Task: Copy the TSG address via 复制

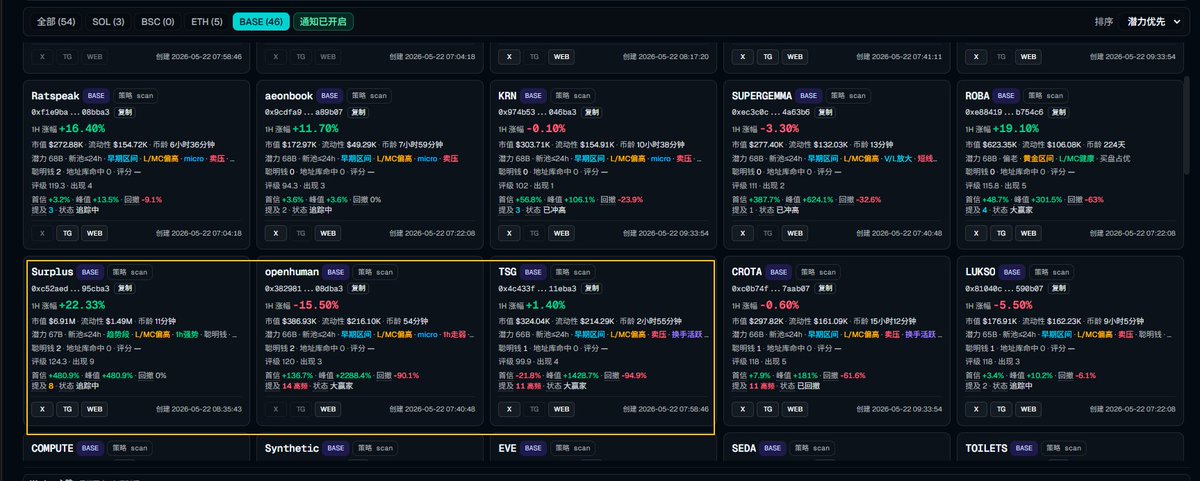Action: 593,287
